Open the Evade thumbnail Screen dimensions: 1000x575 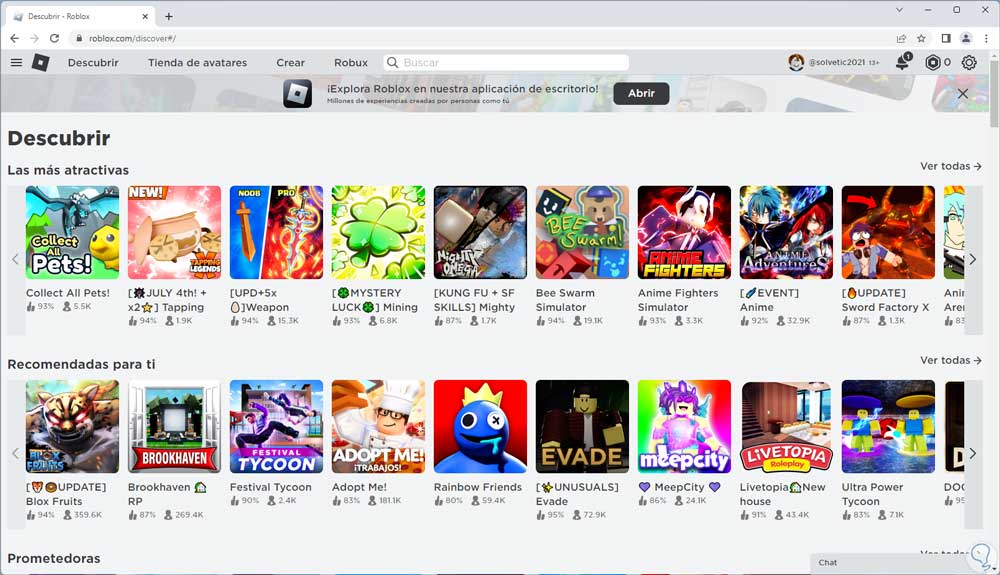(582, 426)
